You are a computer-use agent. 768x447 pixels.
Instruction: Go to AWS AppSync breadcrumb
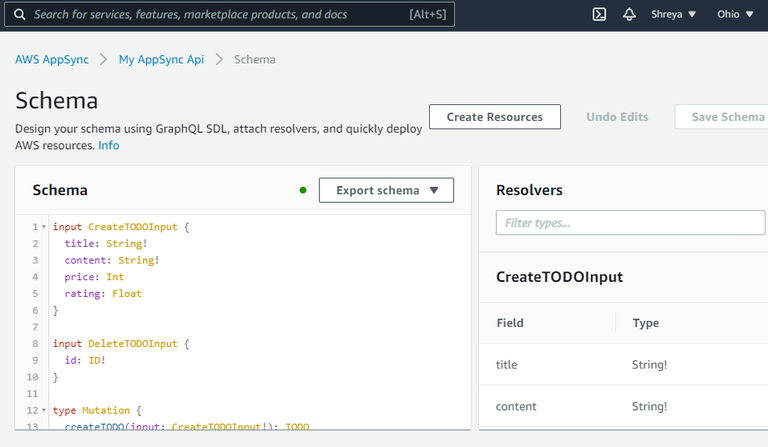pyautogui.click(x=51, y=59)
